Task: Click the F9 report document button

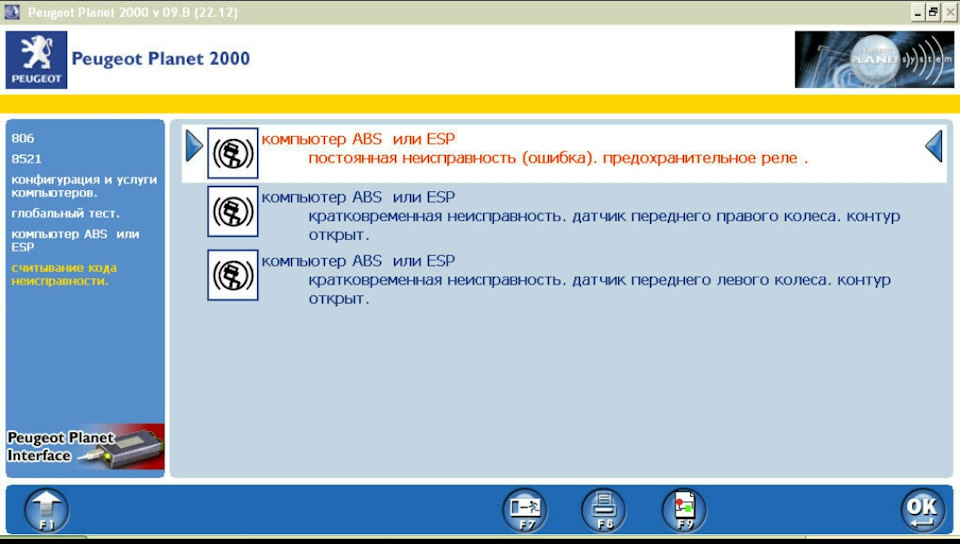Action: pyautogui.click(x=684, y=510)
